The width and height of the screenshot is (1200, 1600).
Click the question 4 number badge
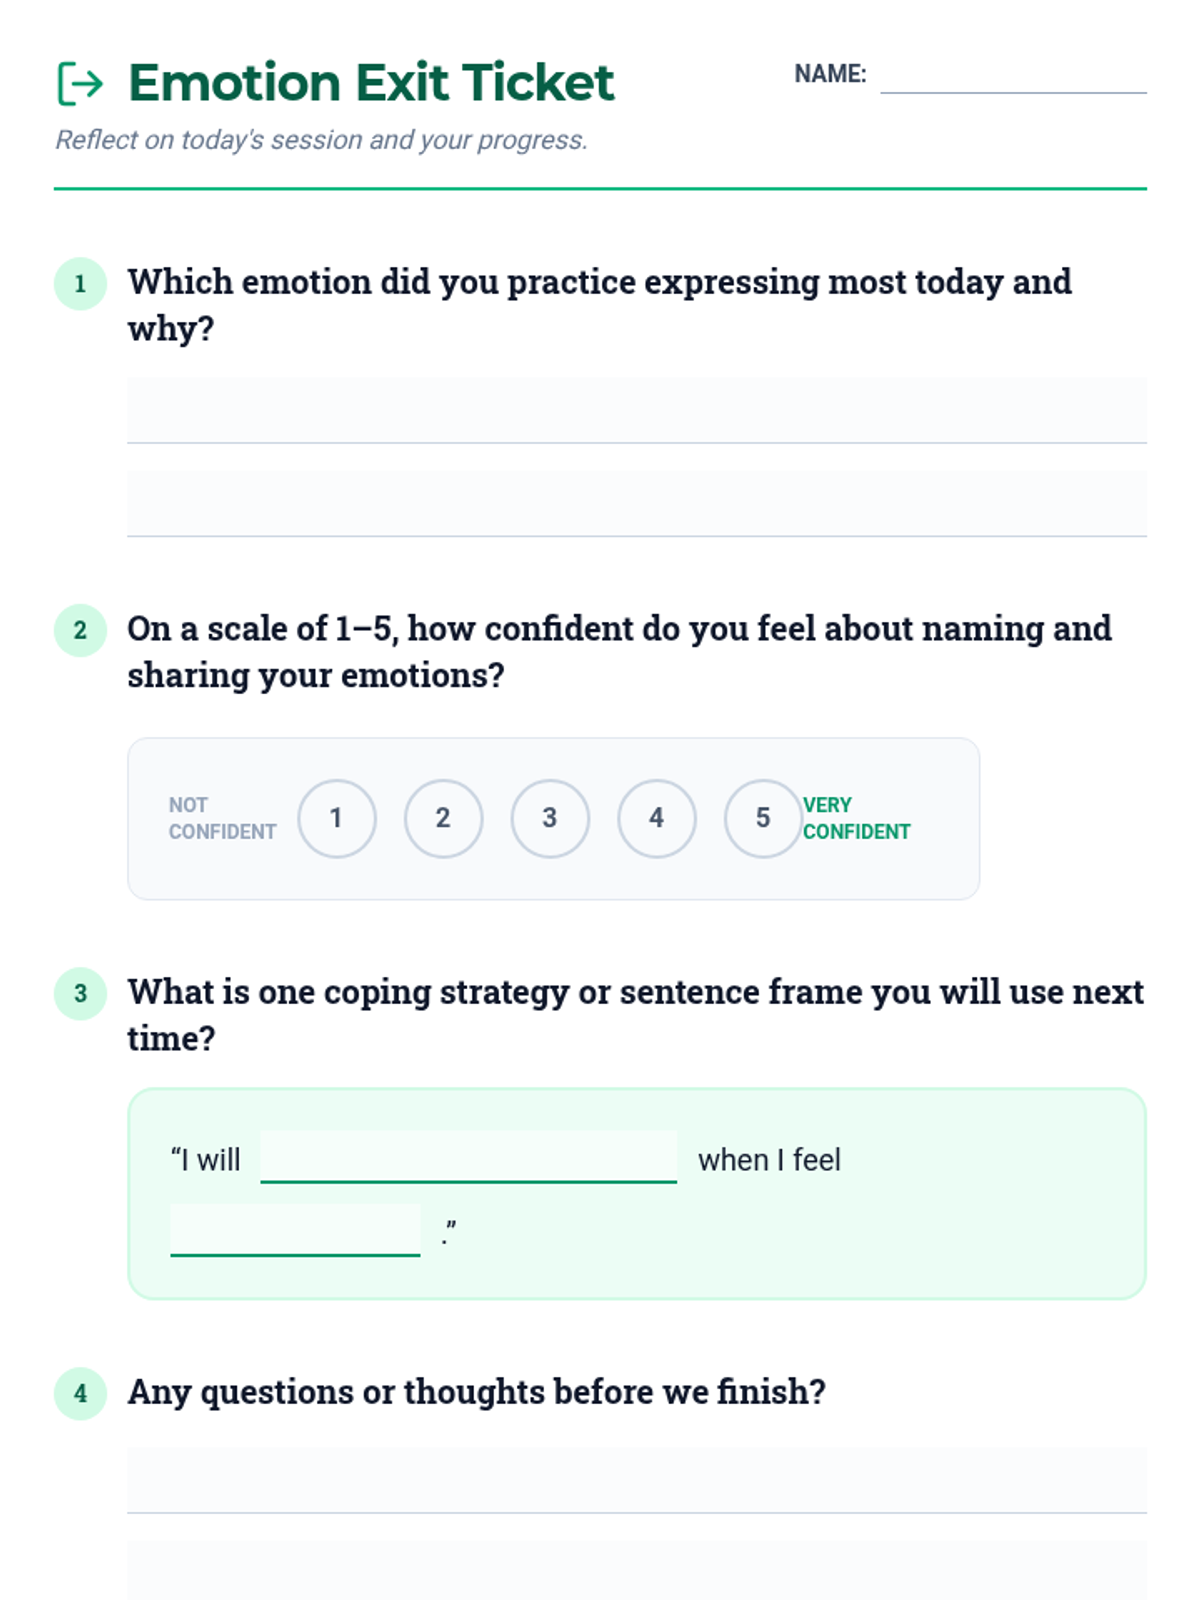coord(80,1393)
